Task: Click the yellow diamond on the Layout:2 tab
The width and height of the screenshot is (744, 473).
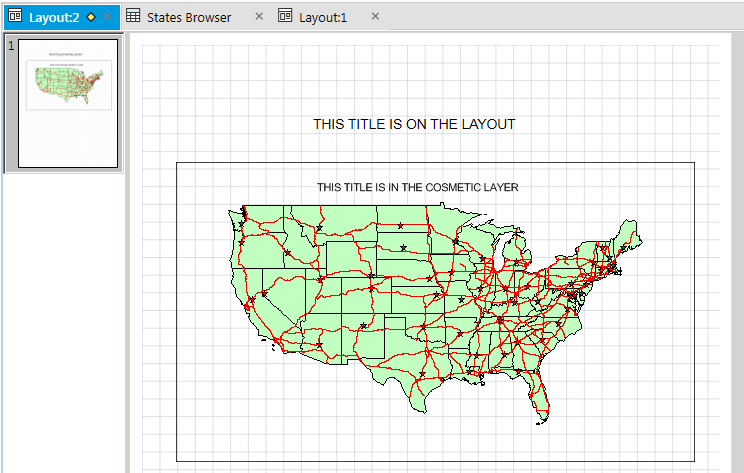Action: tap(91, 17)
